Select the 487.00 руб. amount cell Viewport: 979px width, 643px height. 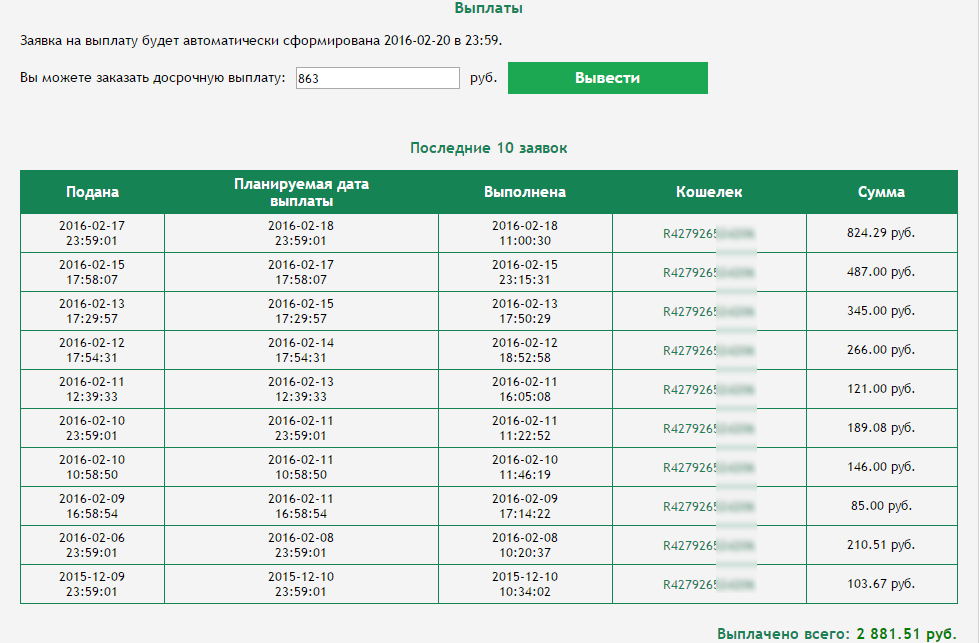tap(881, 272)
